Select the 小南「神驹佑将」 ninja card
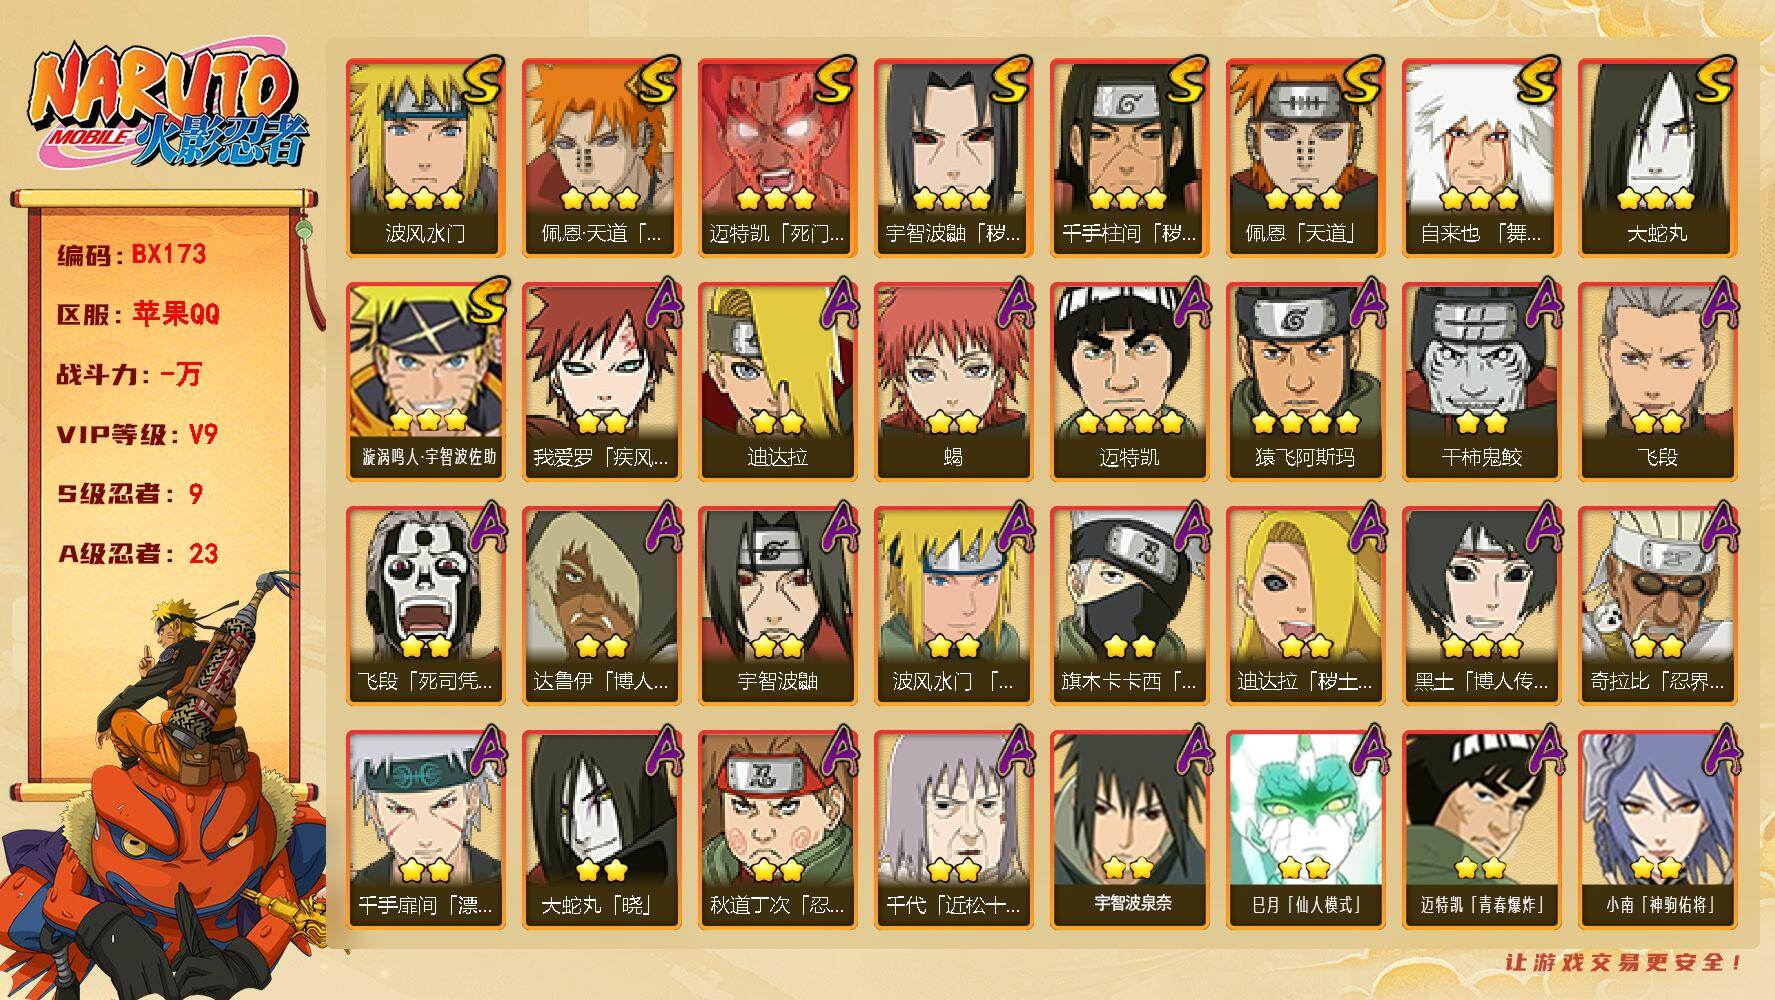The height and width of the screenshot is (1000, 1775). coord(1657,830)
